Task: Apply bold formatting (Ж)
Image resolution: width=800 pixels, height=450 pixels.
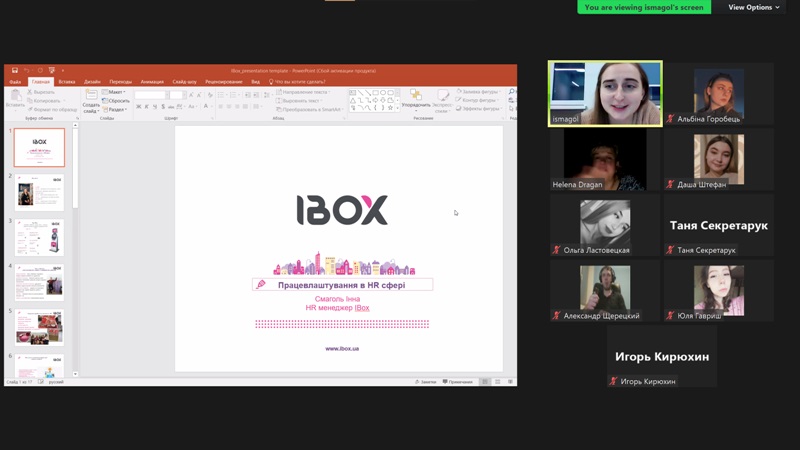Action: [138, 107]
